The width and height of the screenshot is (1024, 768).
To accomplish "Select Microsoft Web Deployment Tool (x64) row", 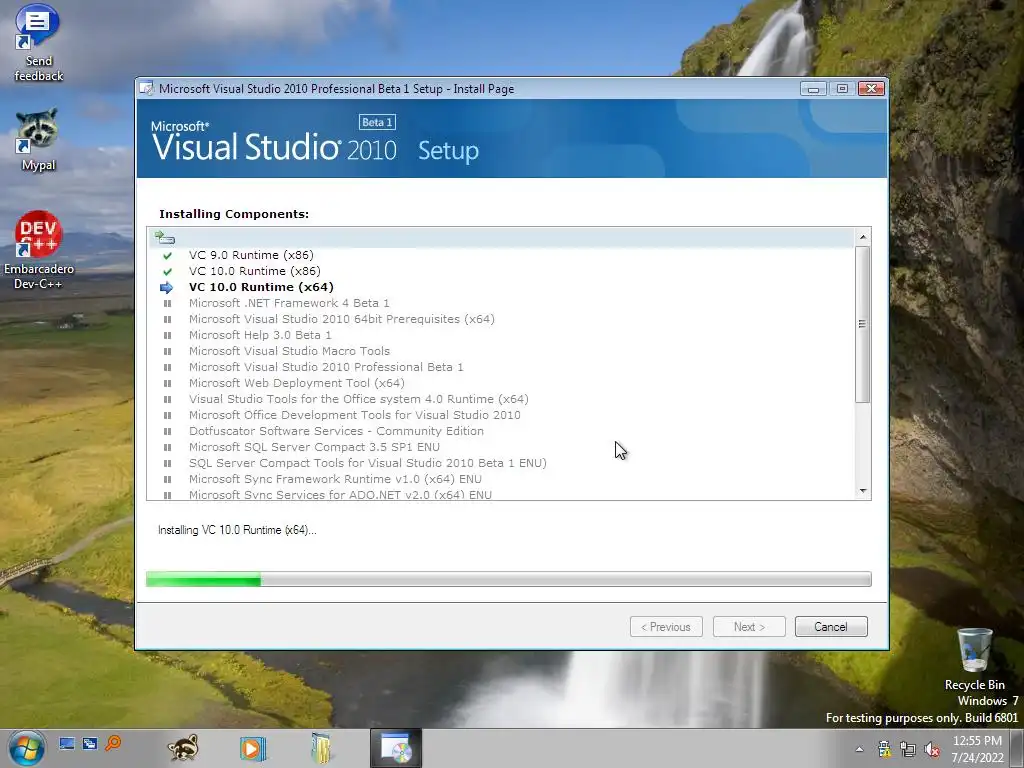I will (296, 383).
